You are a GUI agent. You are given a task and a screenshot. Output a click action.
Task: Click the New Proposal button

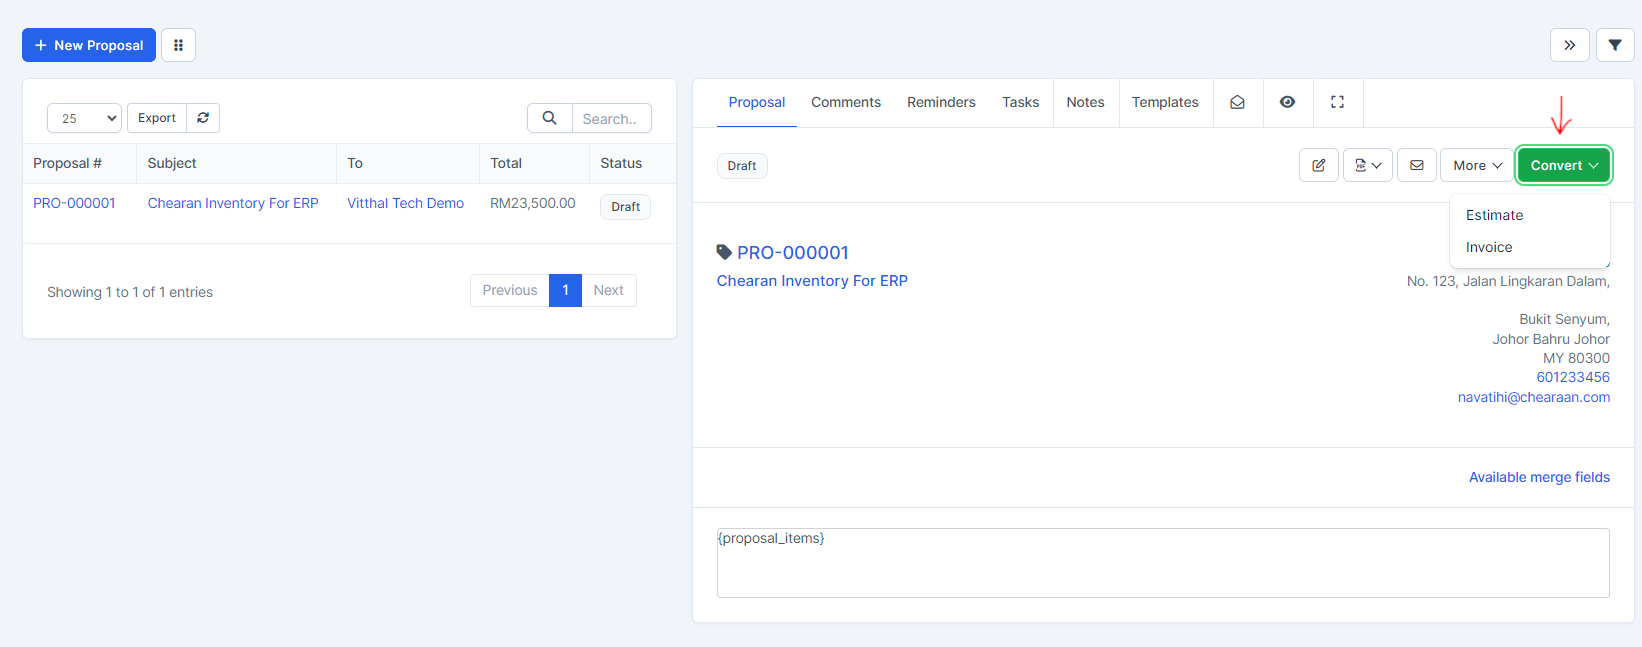click(x=89, y=45)
